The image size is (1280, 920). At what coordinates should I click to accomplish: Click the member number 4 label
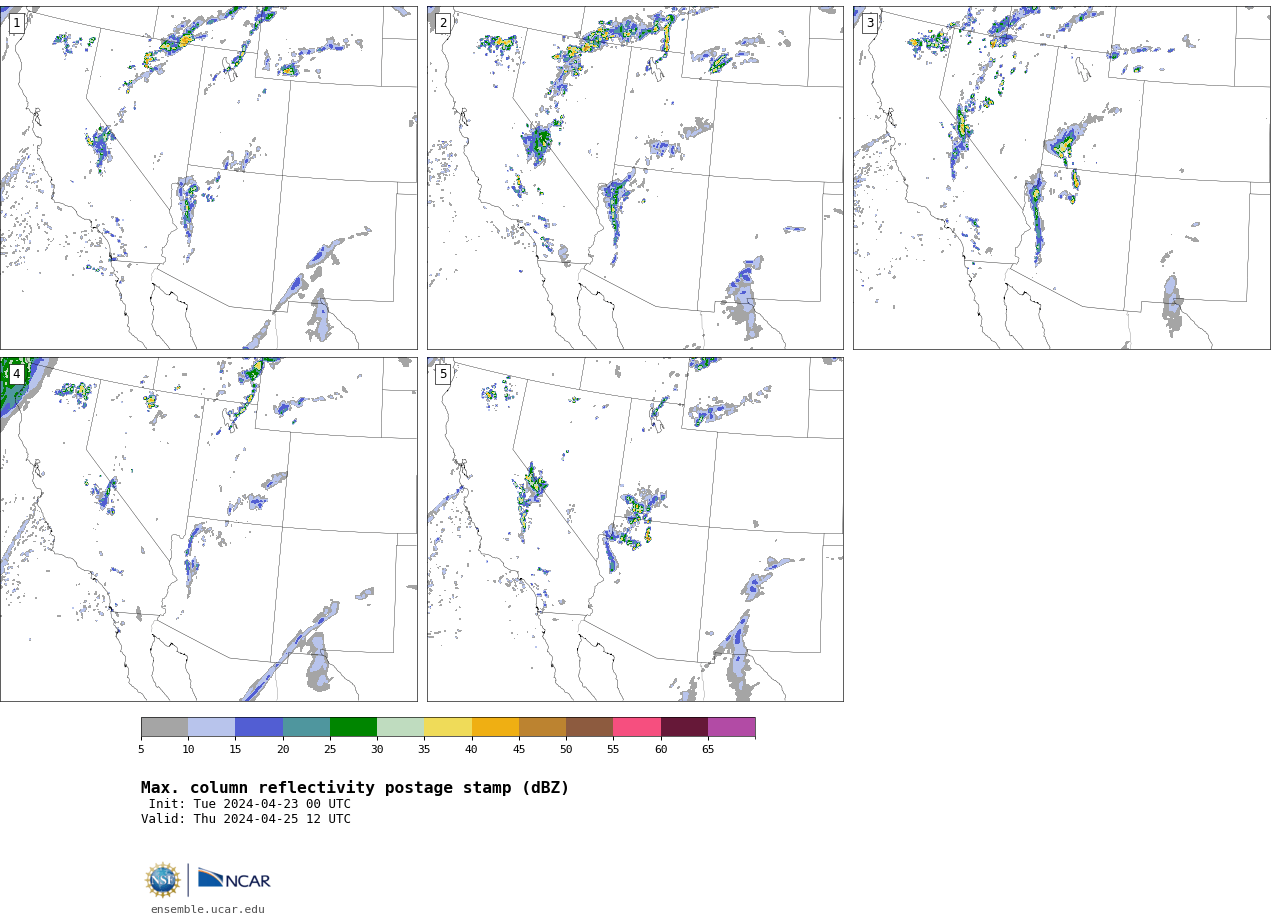tap(16, 374)
